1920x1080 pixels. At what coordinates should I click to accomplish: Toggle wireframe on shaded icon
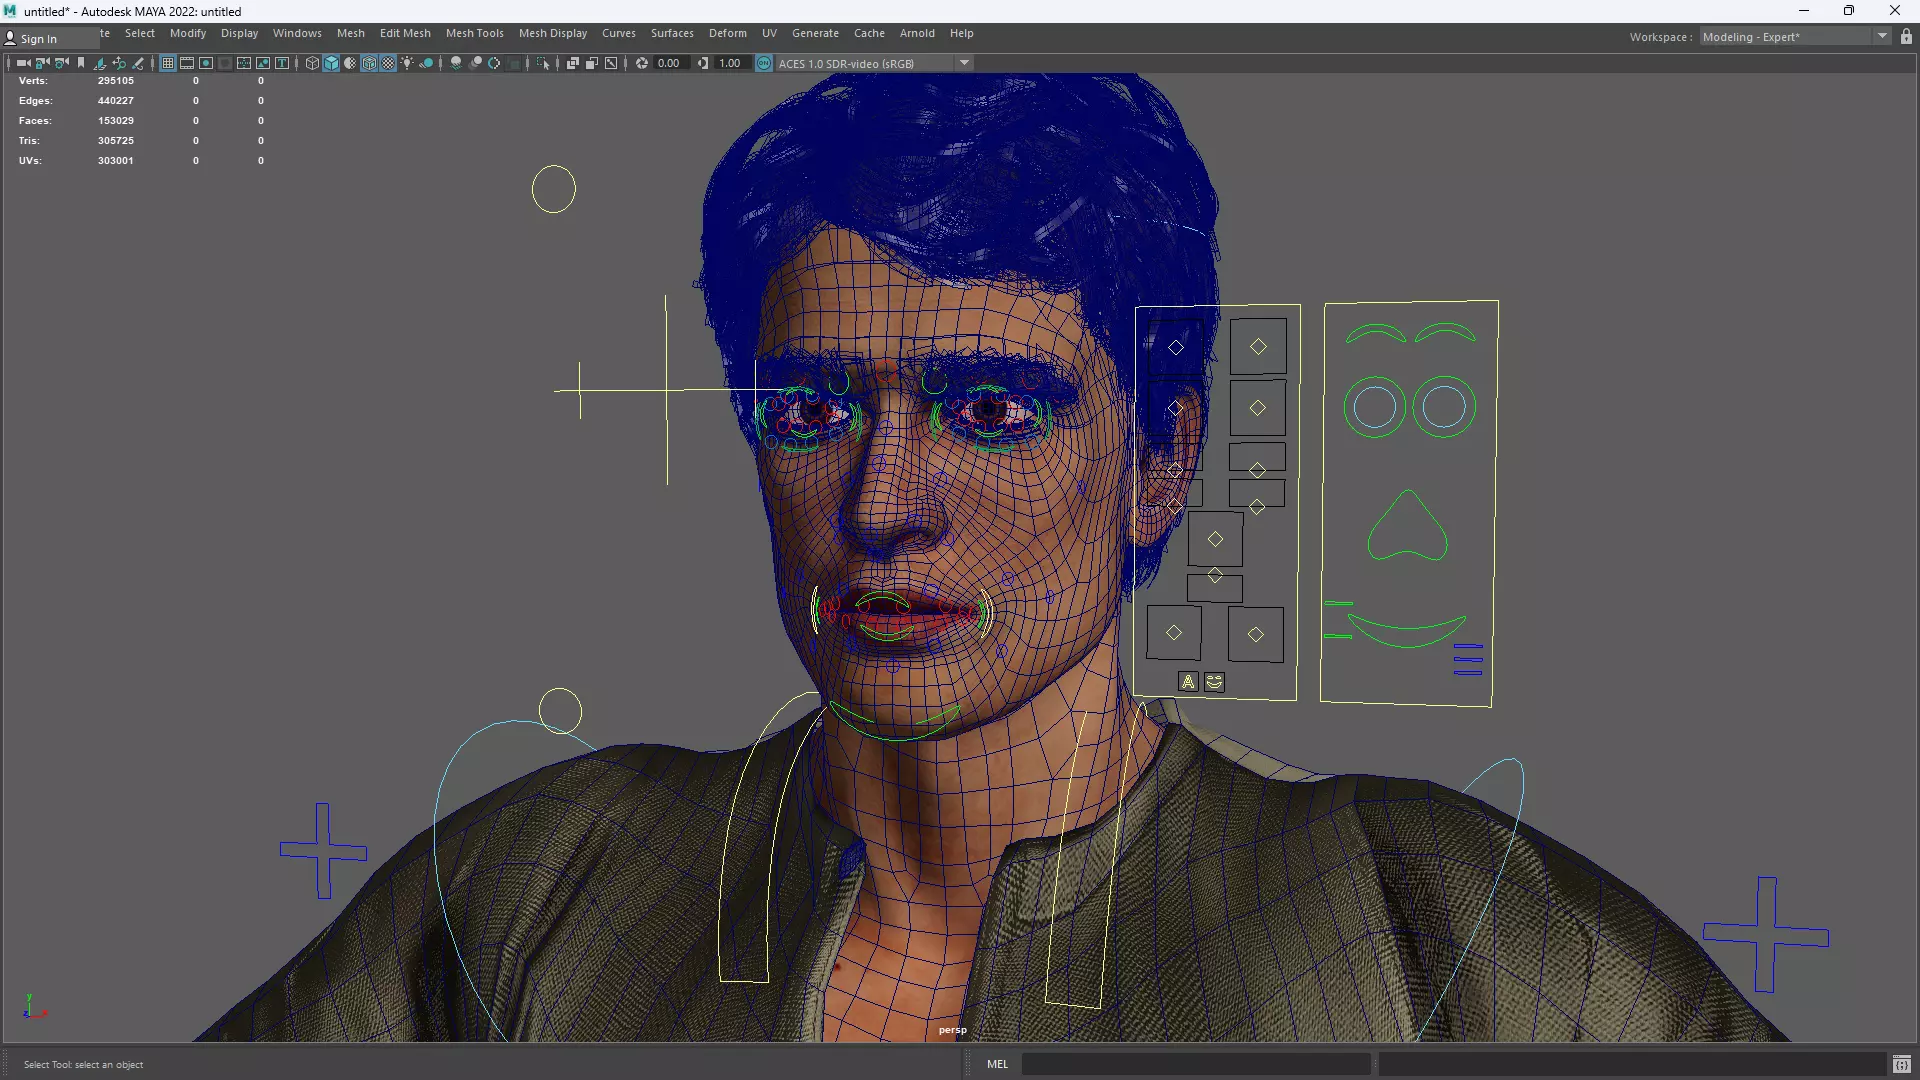pyautogui.click(x=369, y=63)
